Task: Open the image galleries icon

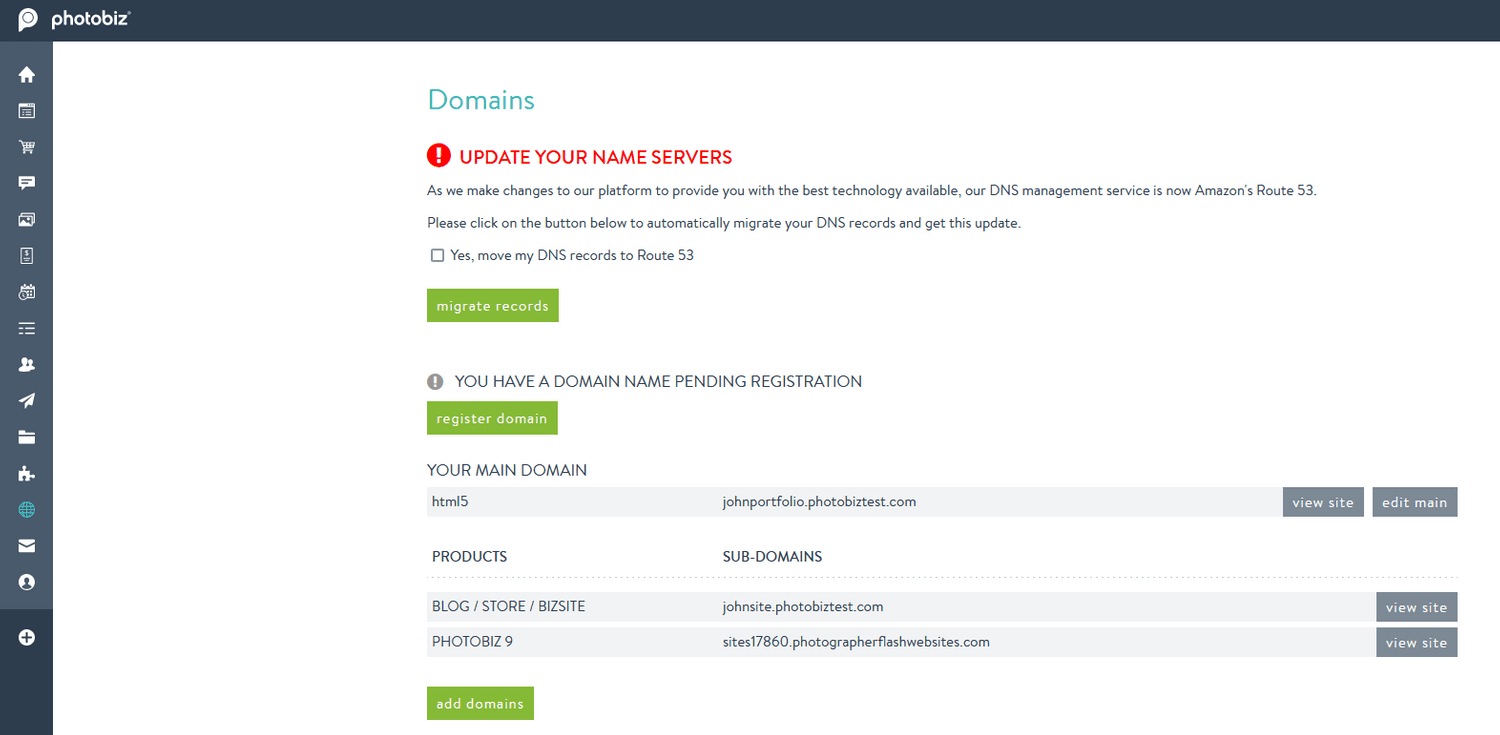Action: click(27, 219)
